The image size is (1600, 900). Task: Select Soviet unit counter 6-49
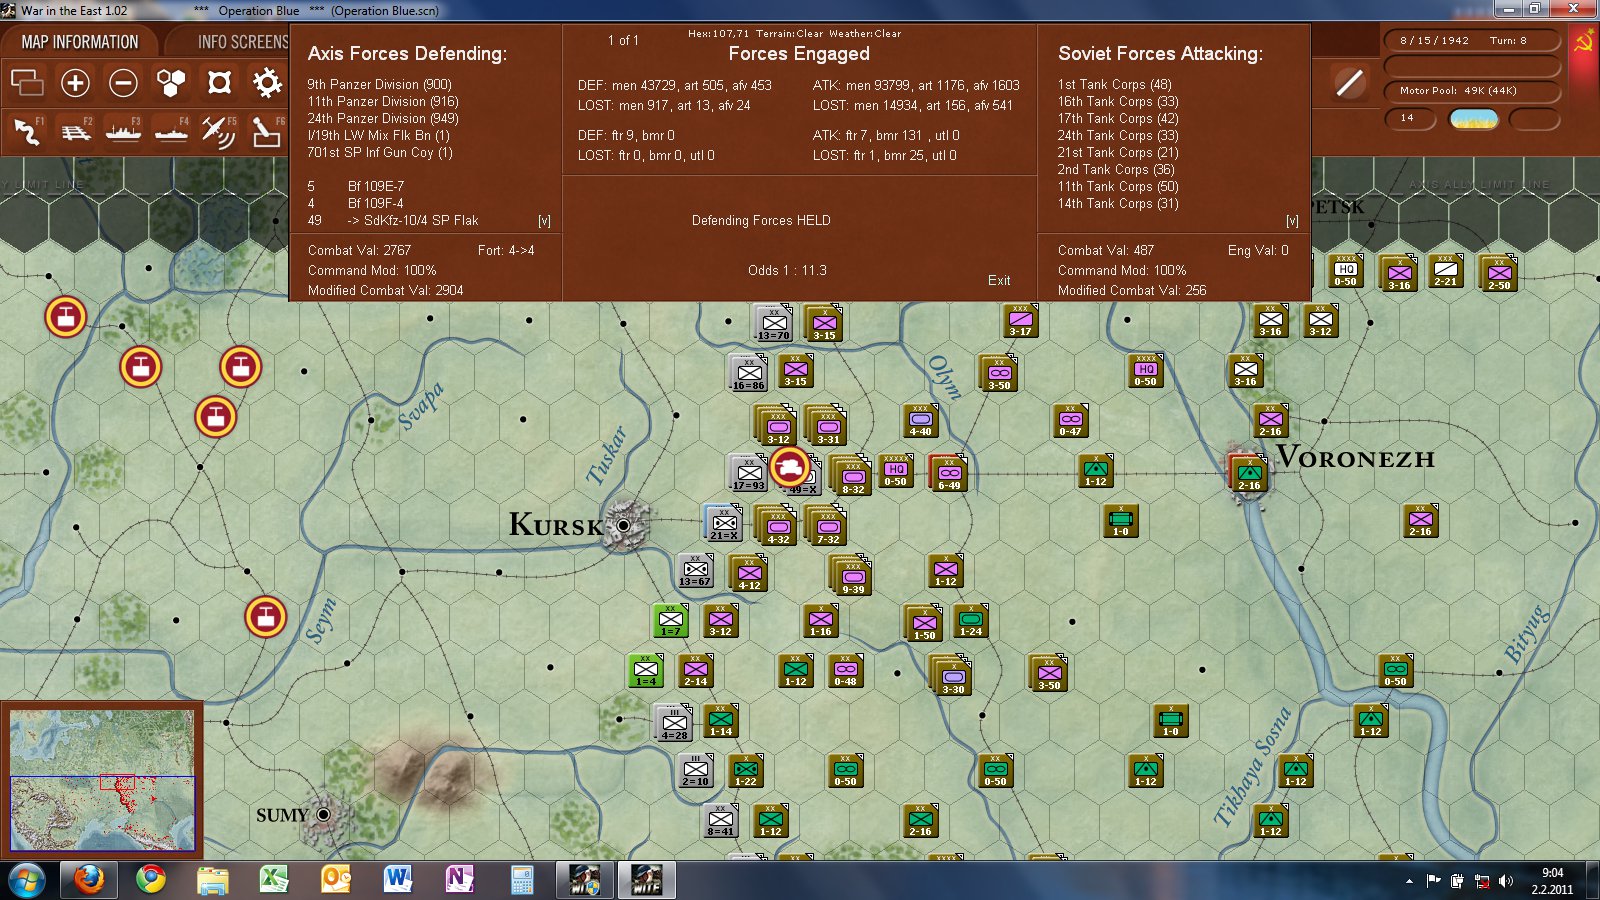click(x=948, y=473)
